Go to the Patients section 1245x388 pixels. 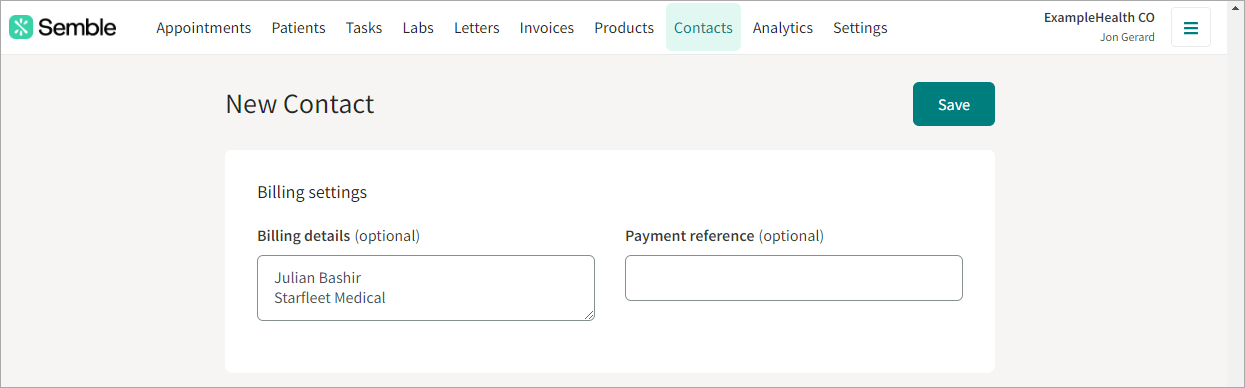click(x=299, y=28)
